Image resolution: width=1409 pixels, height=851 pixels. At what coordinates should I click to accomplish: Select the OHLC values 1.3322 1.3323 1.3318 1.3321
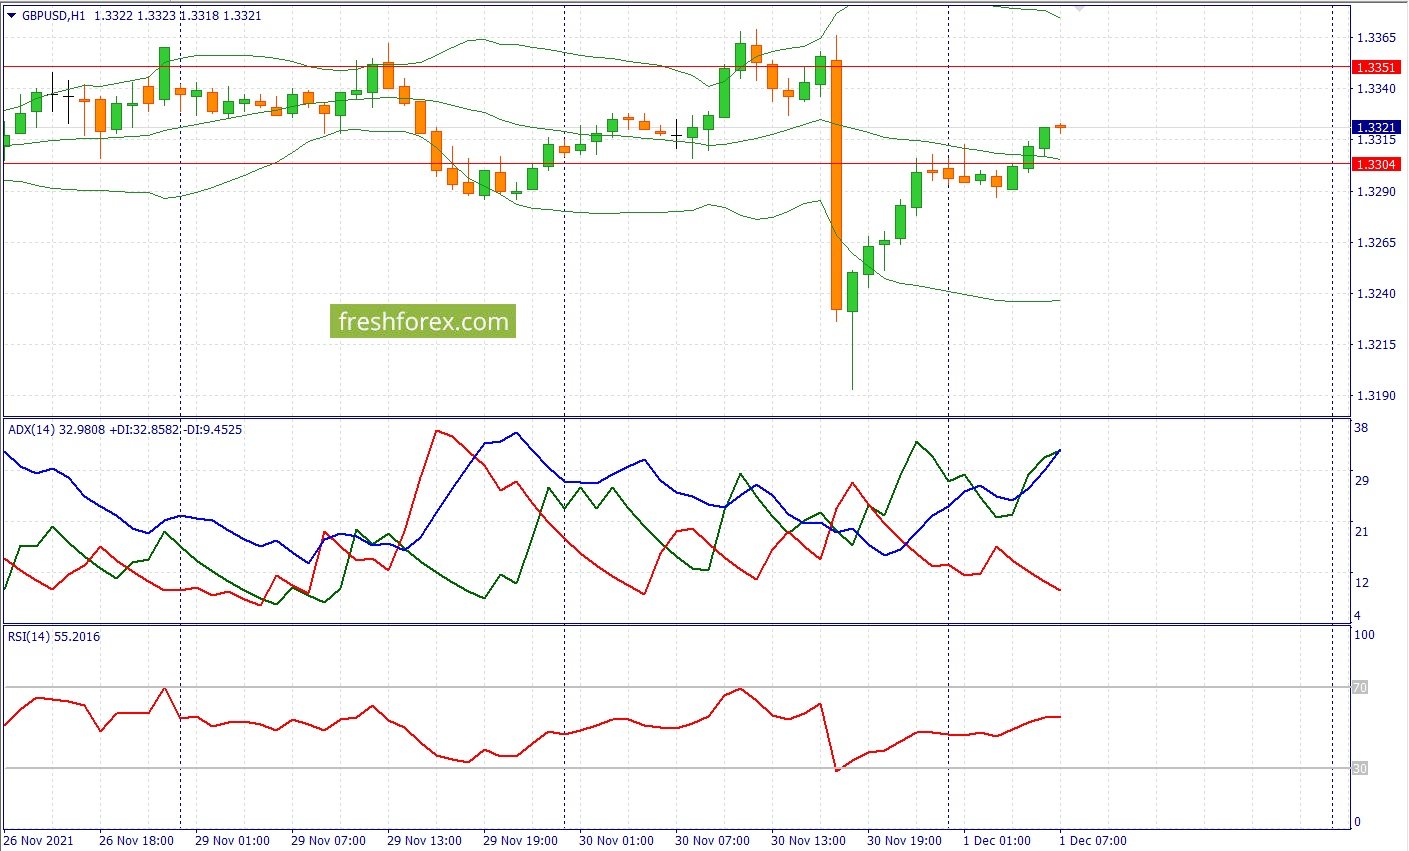(178, 16)
